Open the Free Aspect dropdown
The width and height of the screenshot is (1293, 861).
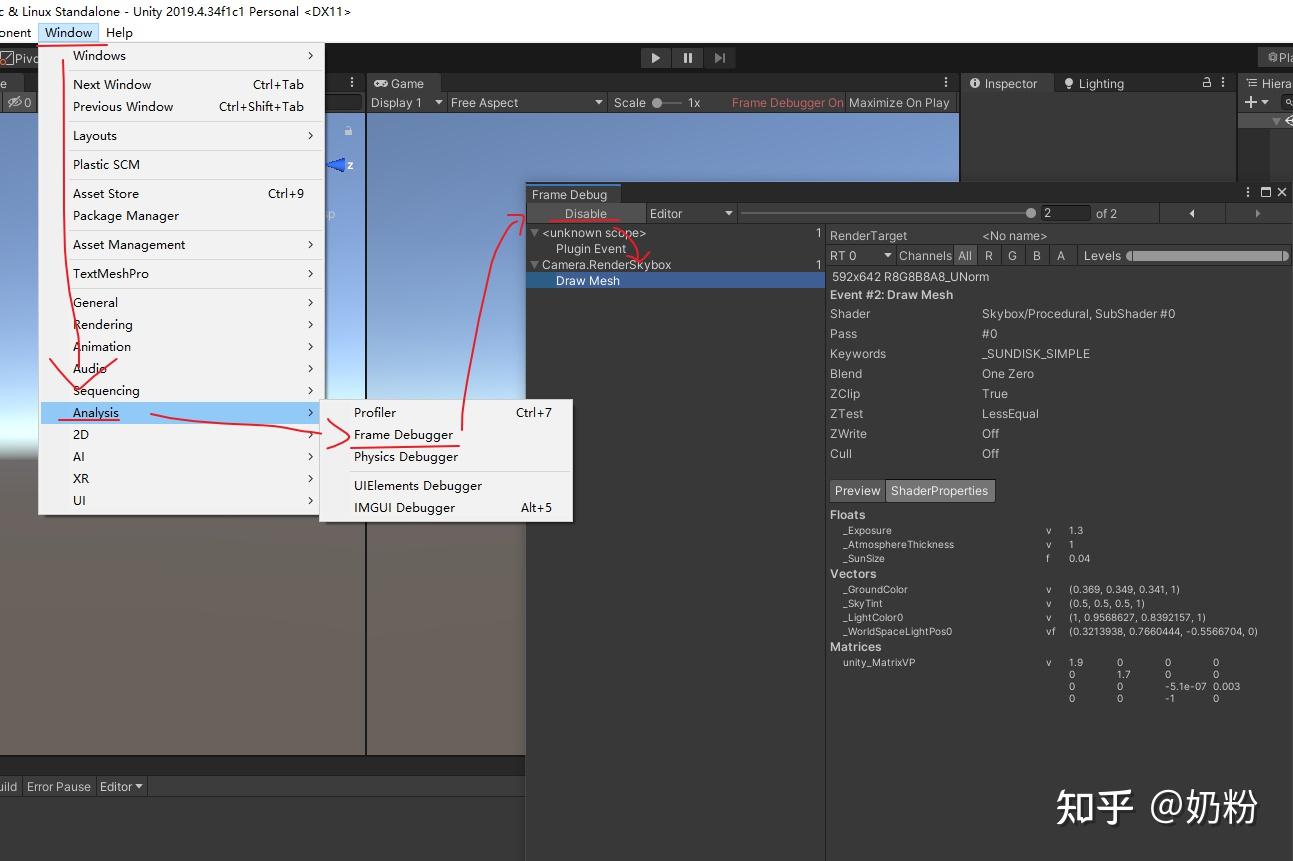pyautogui.click(x=523, y=102)
